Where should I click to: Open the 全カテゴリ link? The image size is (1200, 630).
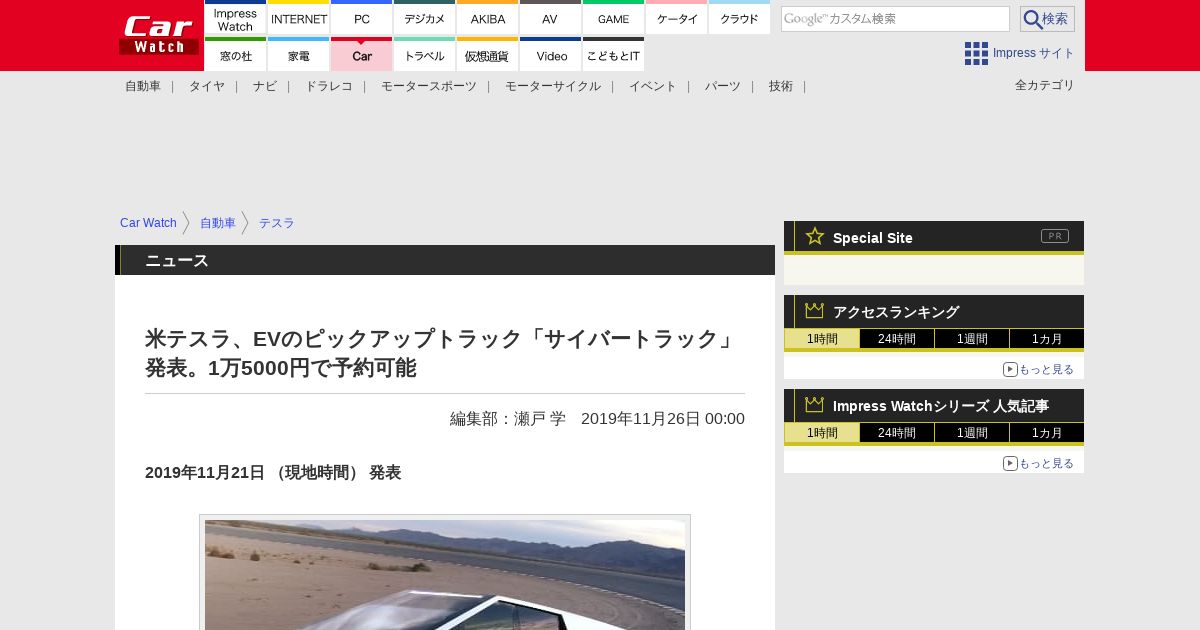(1045, 85)
